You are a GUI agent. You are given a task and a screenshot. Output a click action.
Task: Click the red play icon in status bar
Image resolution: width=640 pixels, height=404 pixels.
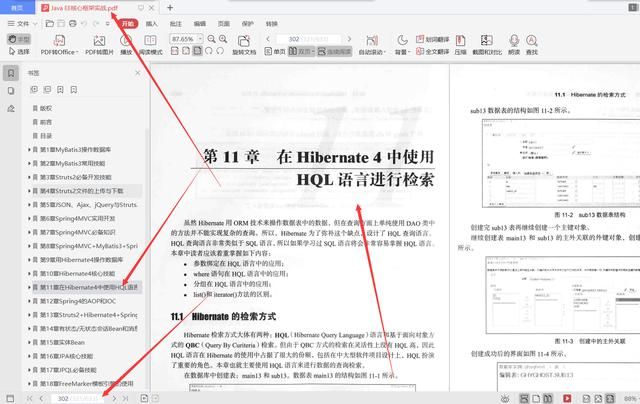tap(567, 398)
